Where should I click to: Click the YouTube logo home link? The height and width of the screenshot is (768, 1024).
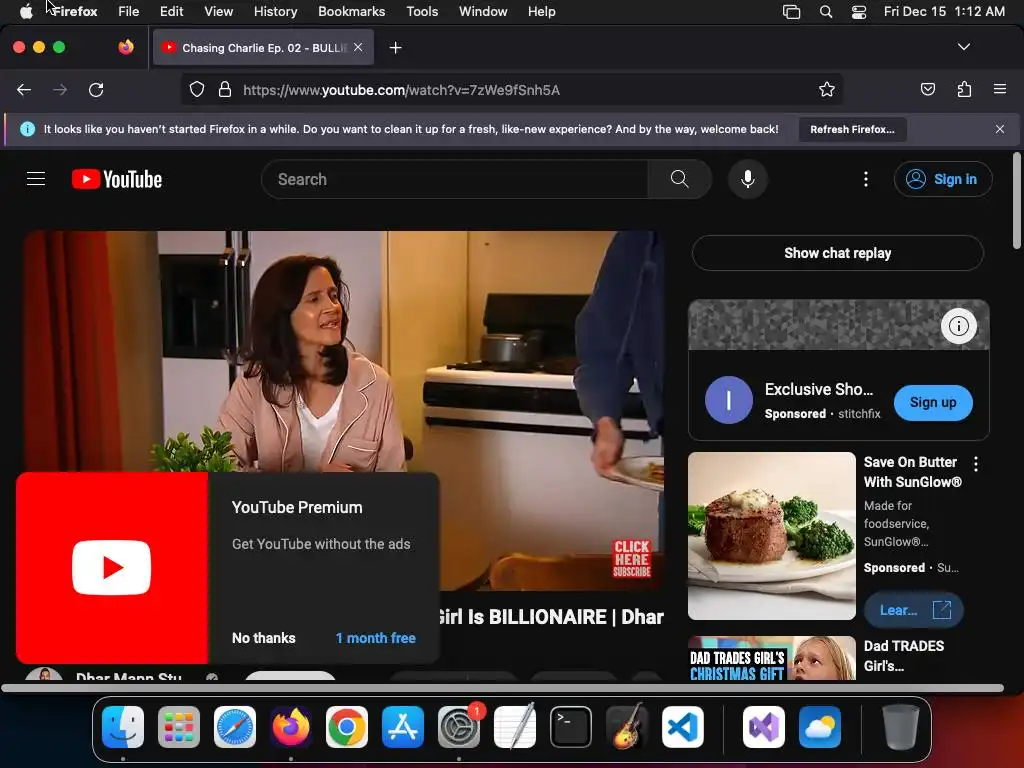click(117, 179)
